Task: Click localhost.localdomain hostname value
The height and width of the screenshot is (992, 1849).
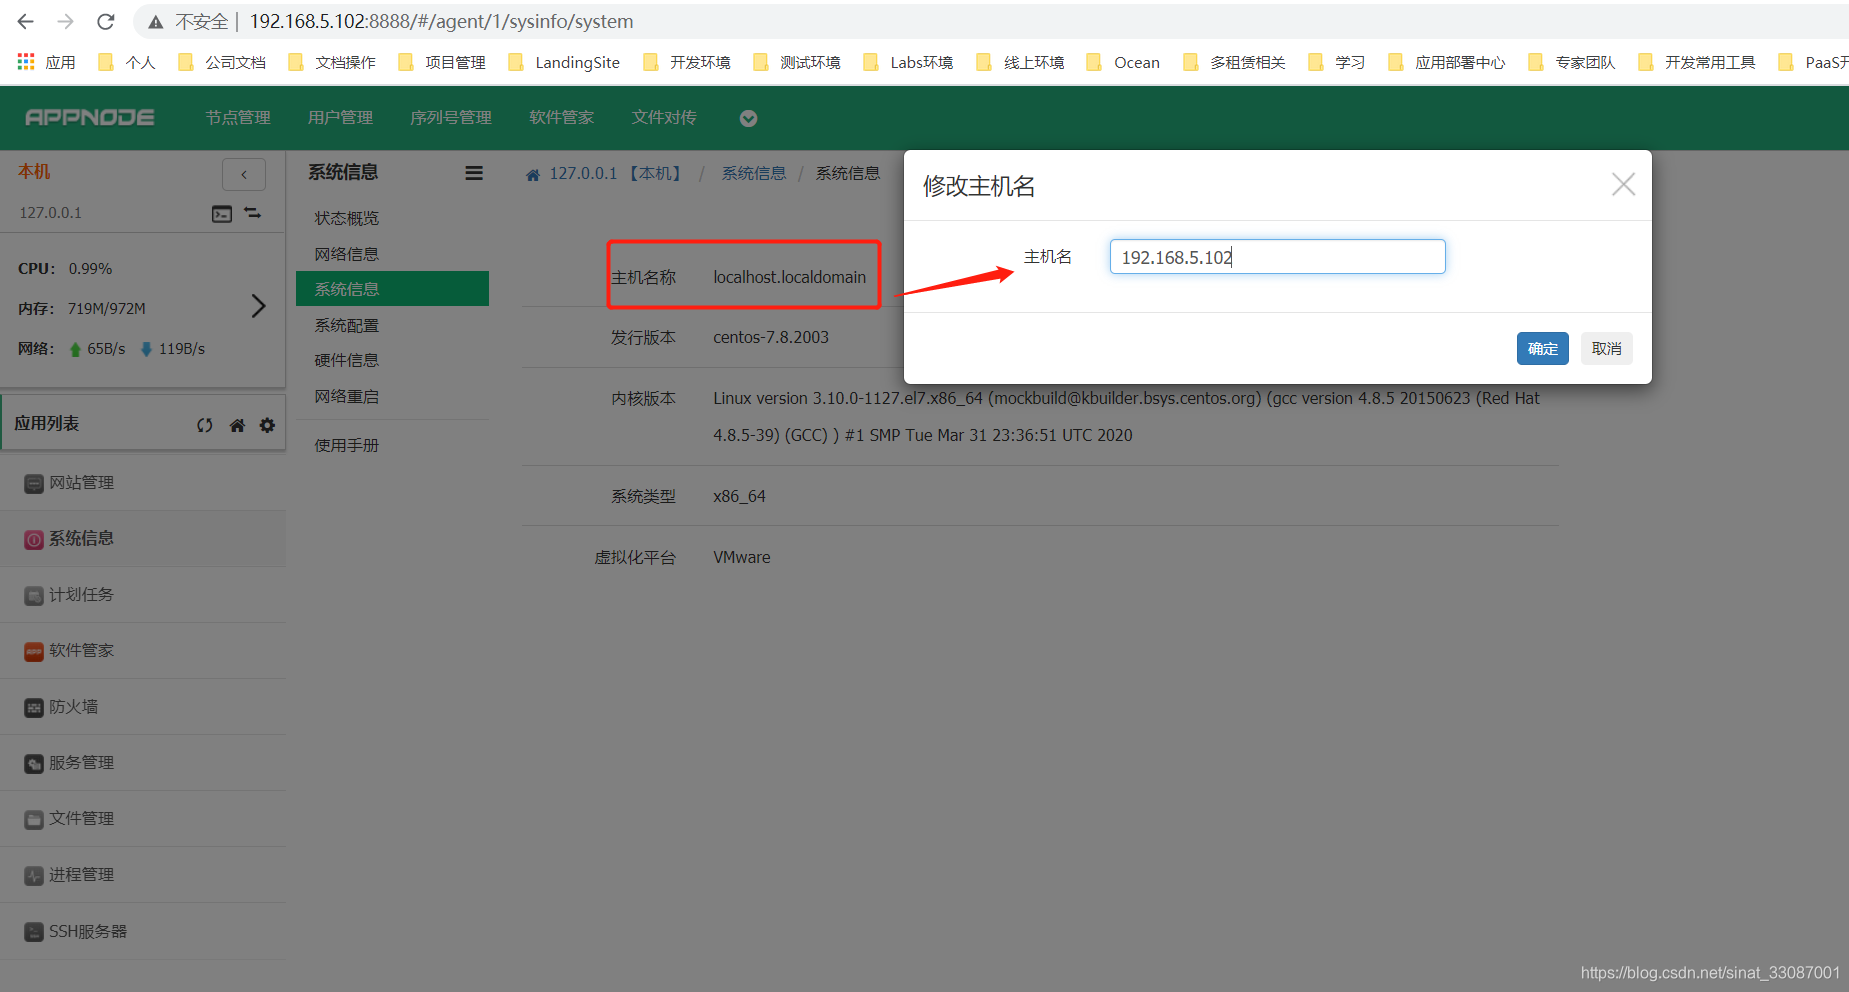Action: click(790, 277)
